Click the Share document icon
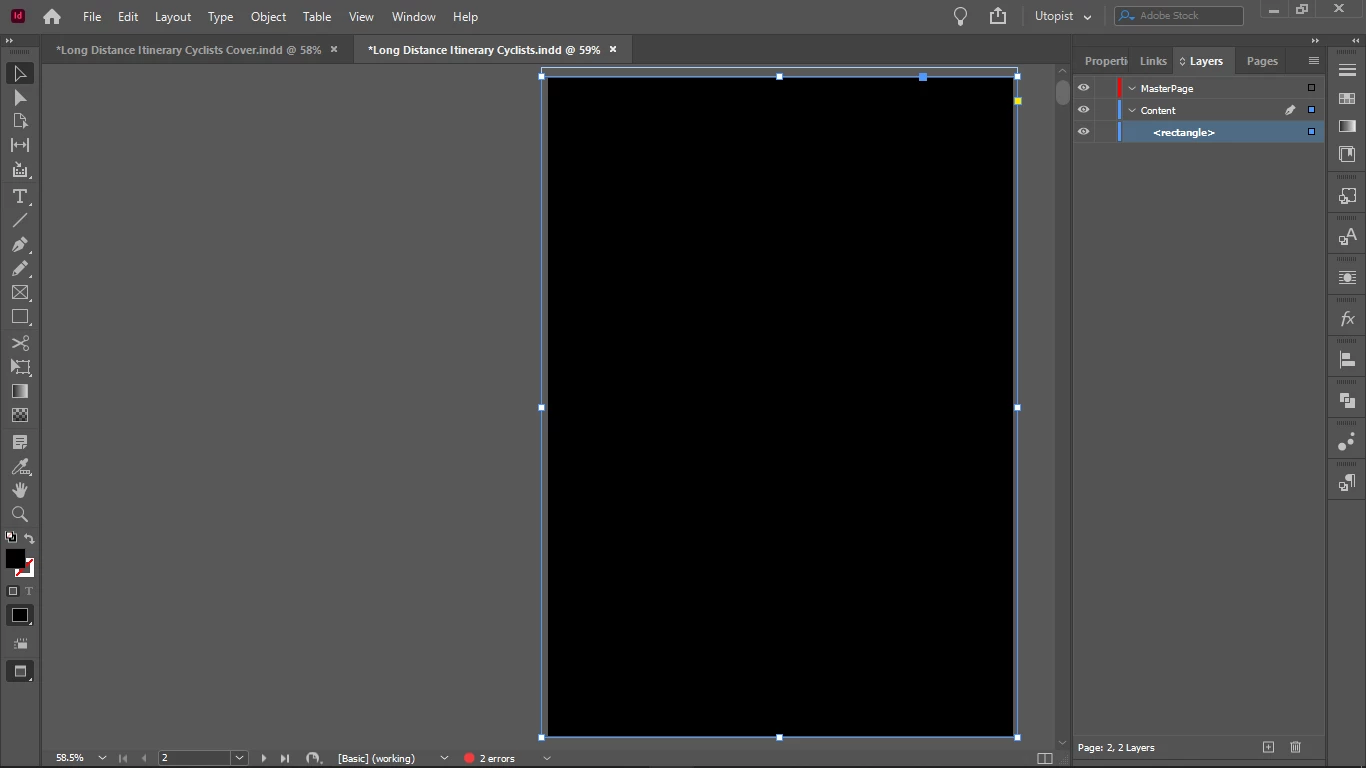The image size is (1366, 768). (997, 16)
